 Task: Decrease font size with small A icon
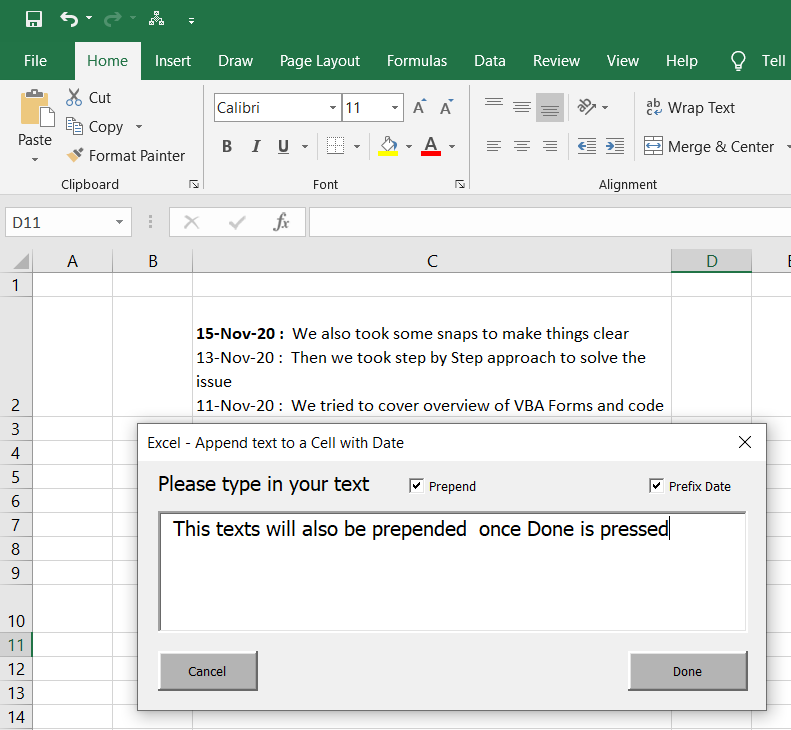(x=446, y=107)
